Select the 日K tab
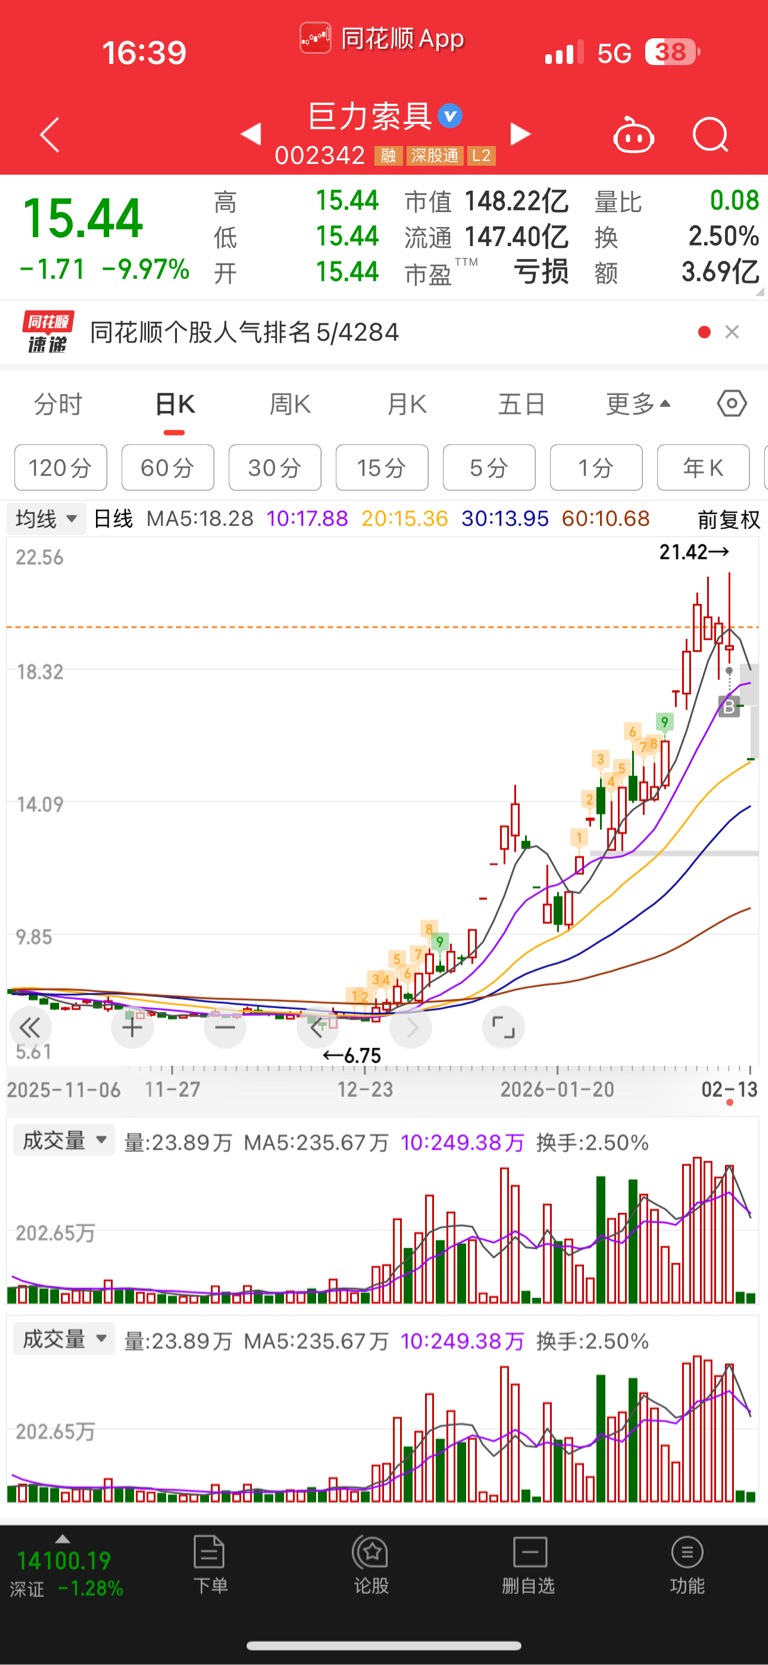Screen dimensions: 768x1665 coord(175,404)
